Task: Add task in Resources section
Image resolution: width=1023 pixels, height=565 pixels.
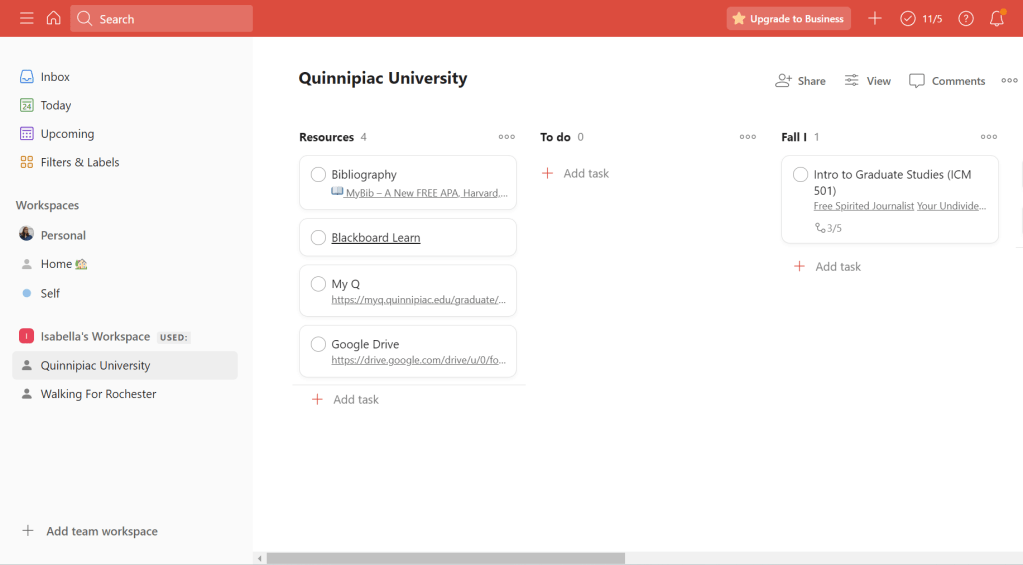Action: tap(346, 399)
